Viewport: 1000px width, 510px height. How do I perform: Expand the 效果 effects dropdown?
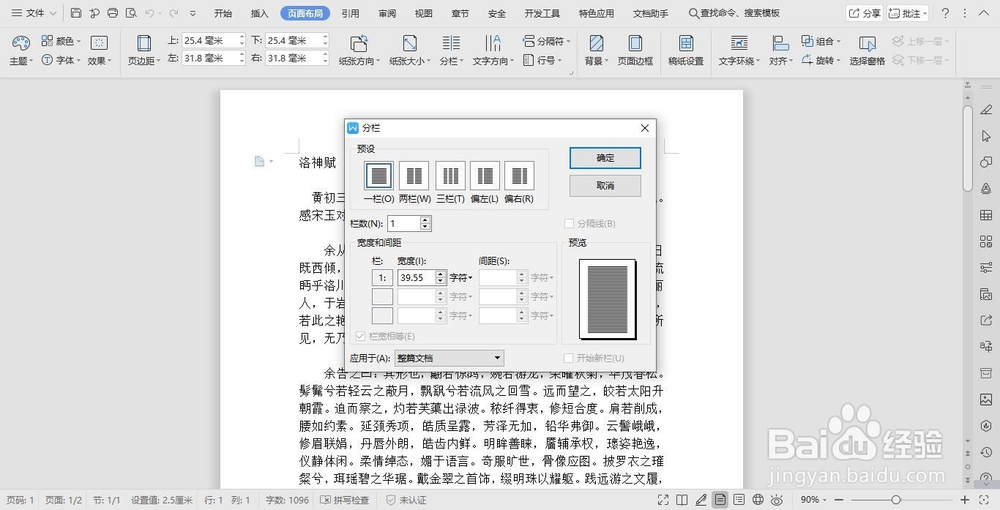click(99, 50)
